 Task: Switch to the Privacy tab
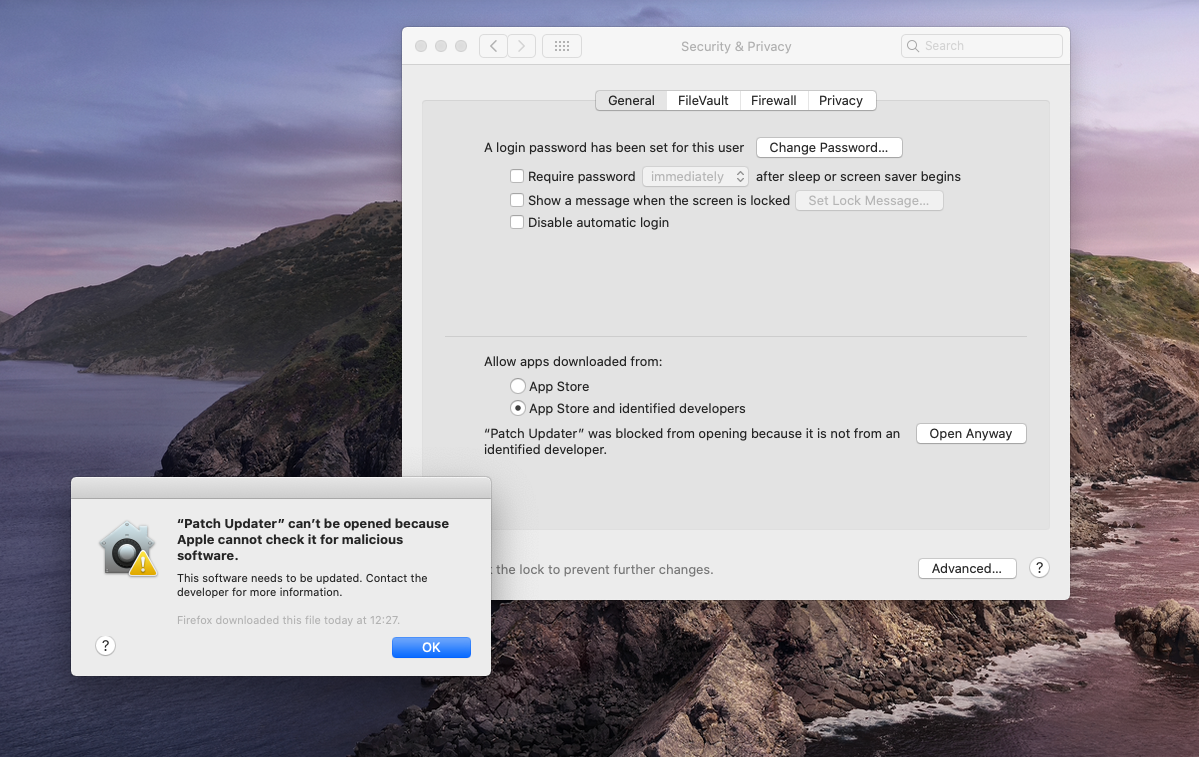click(840, 100)
